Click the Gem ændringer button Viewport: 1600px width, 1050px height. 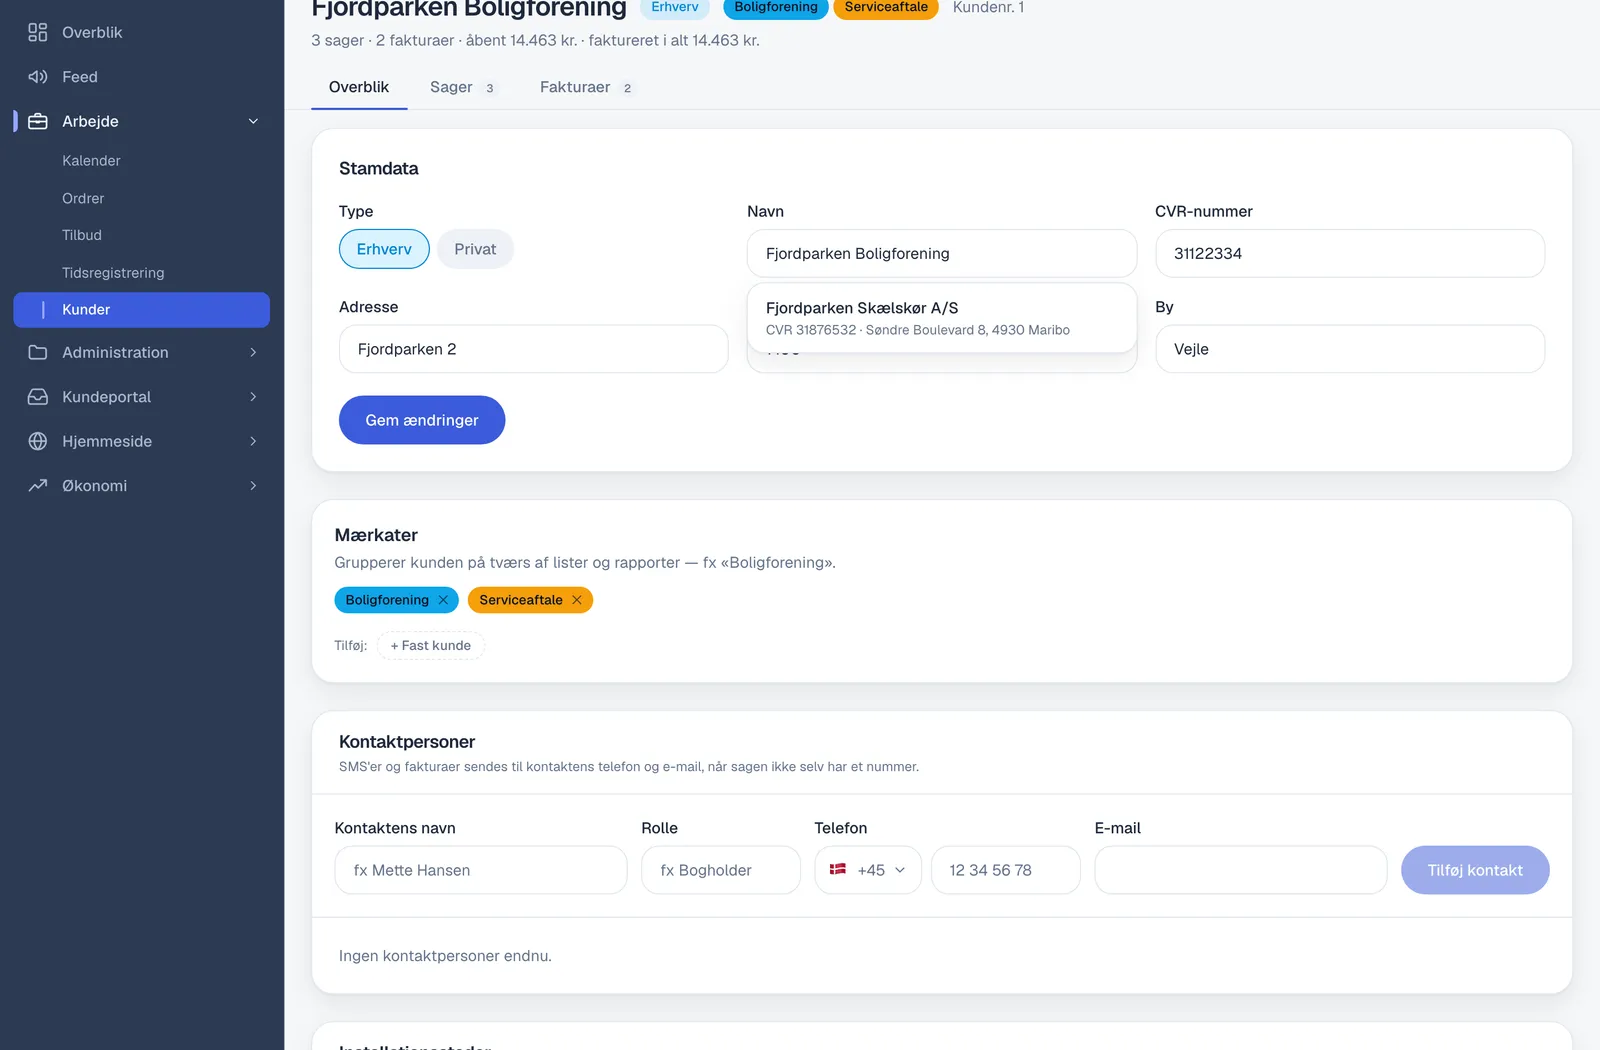tap(422, 420)
